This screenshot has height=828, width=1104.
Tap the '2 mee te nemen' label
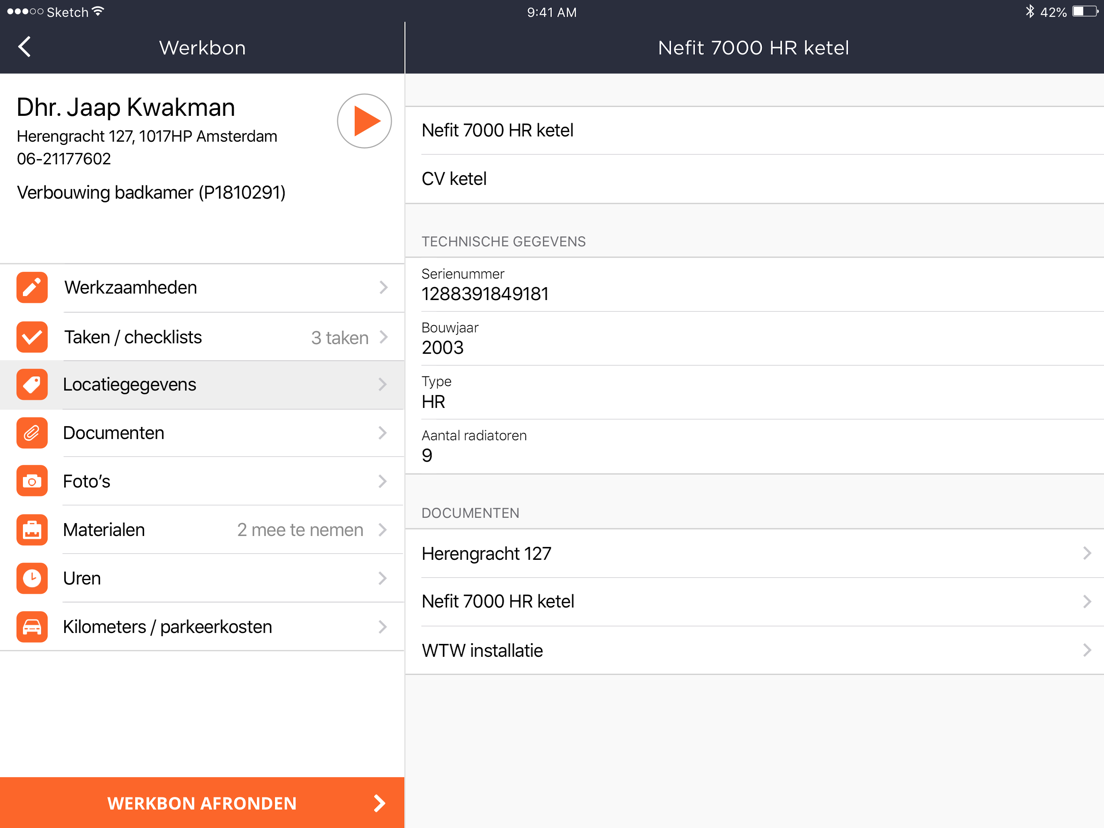pyautogui.click(x=301, y=530)
